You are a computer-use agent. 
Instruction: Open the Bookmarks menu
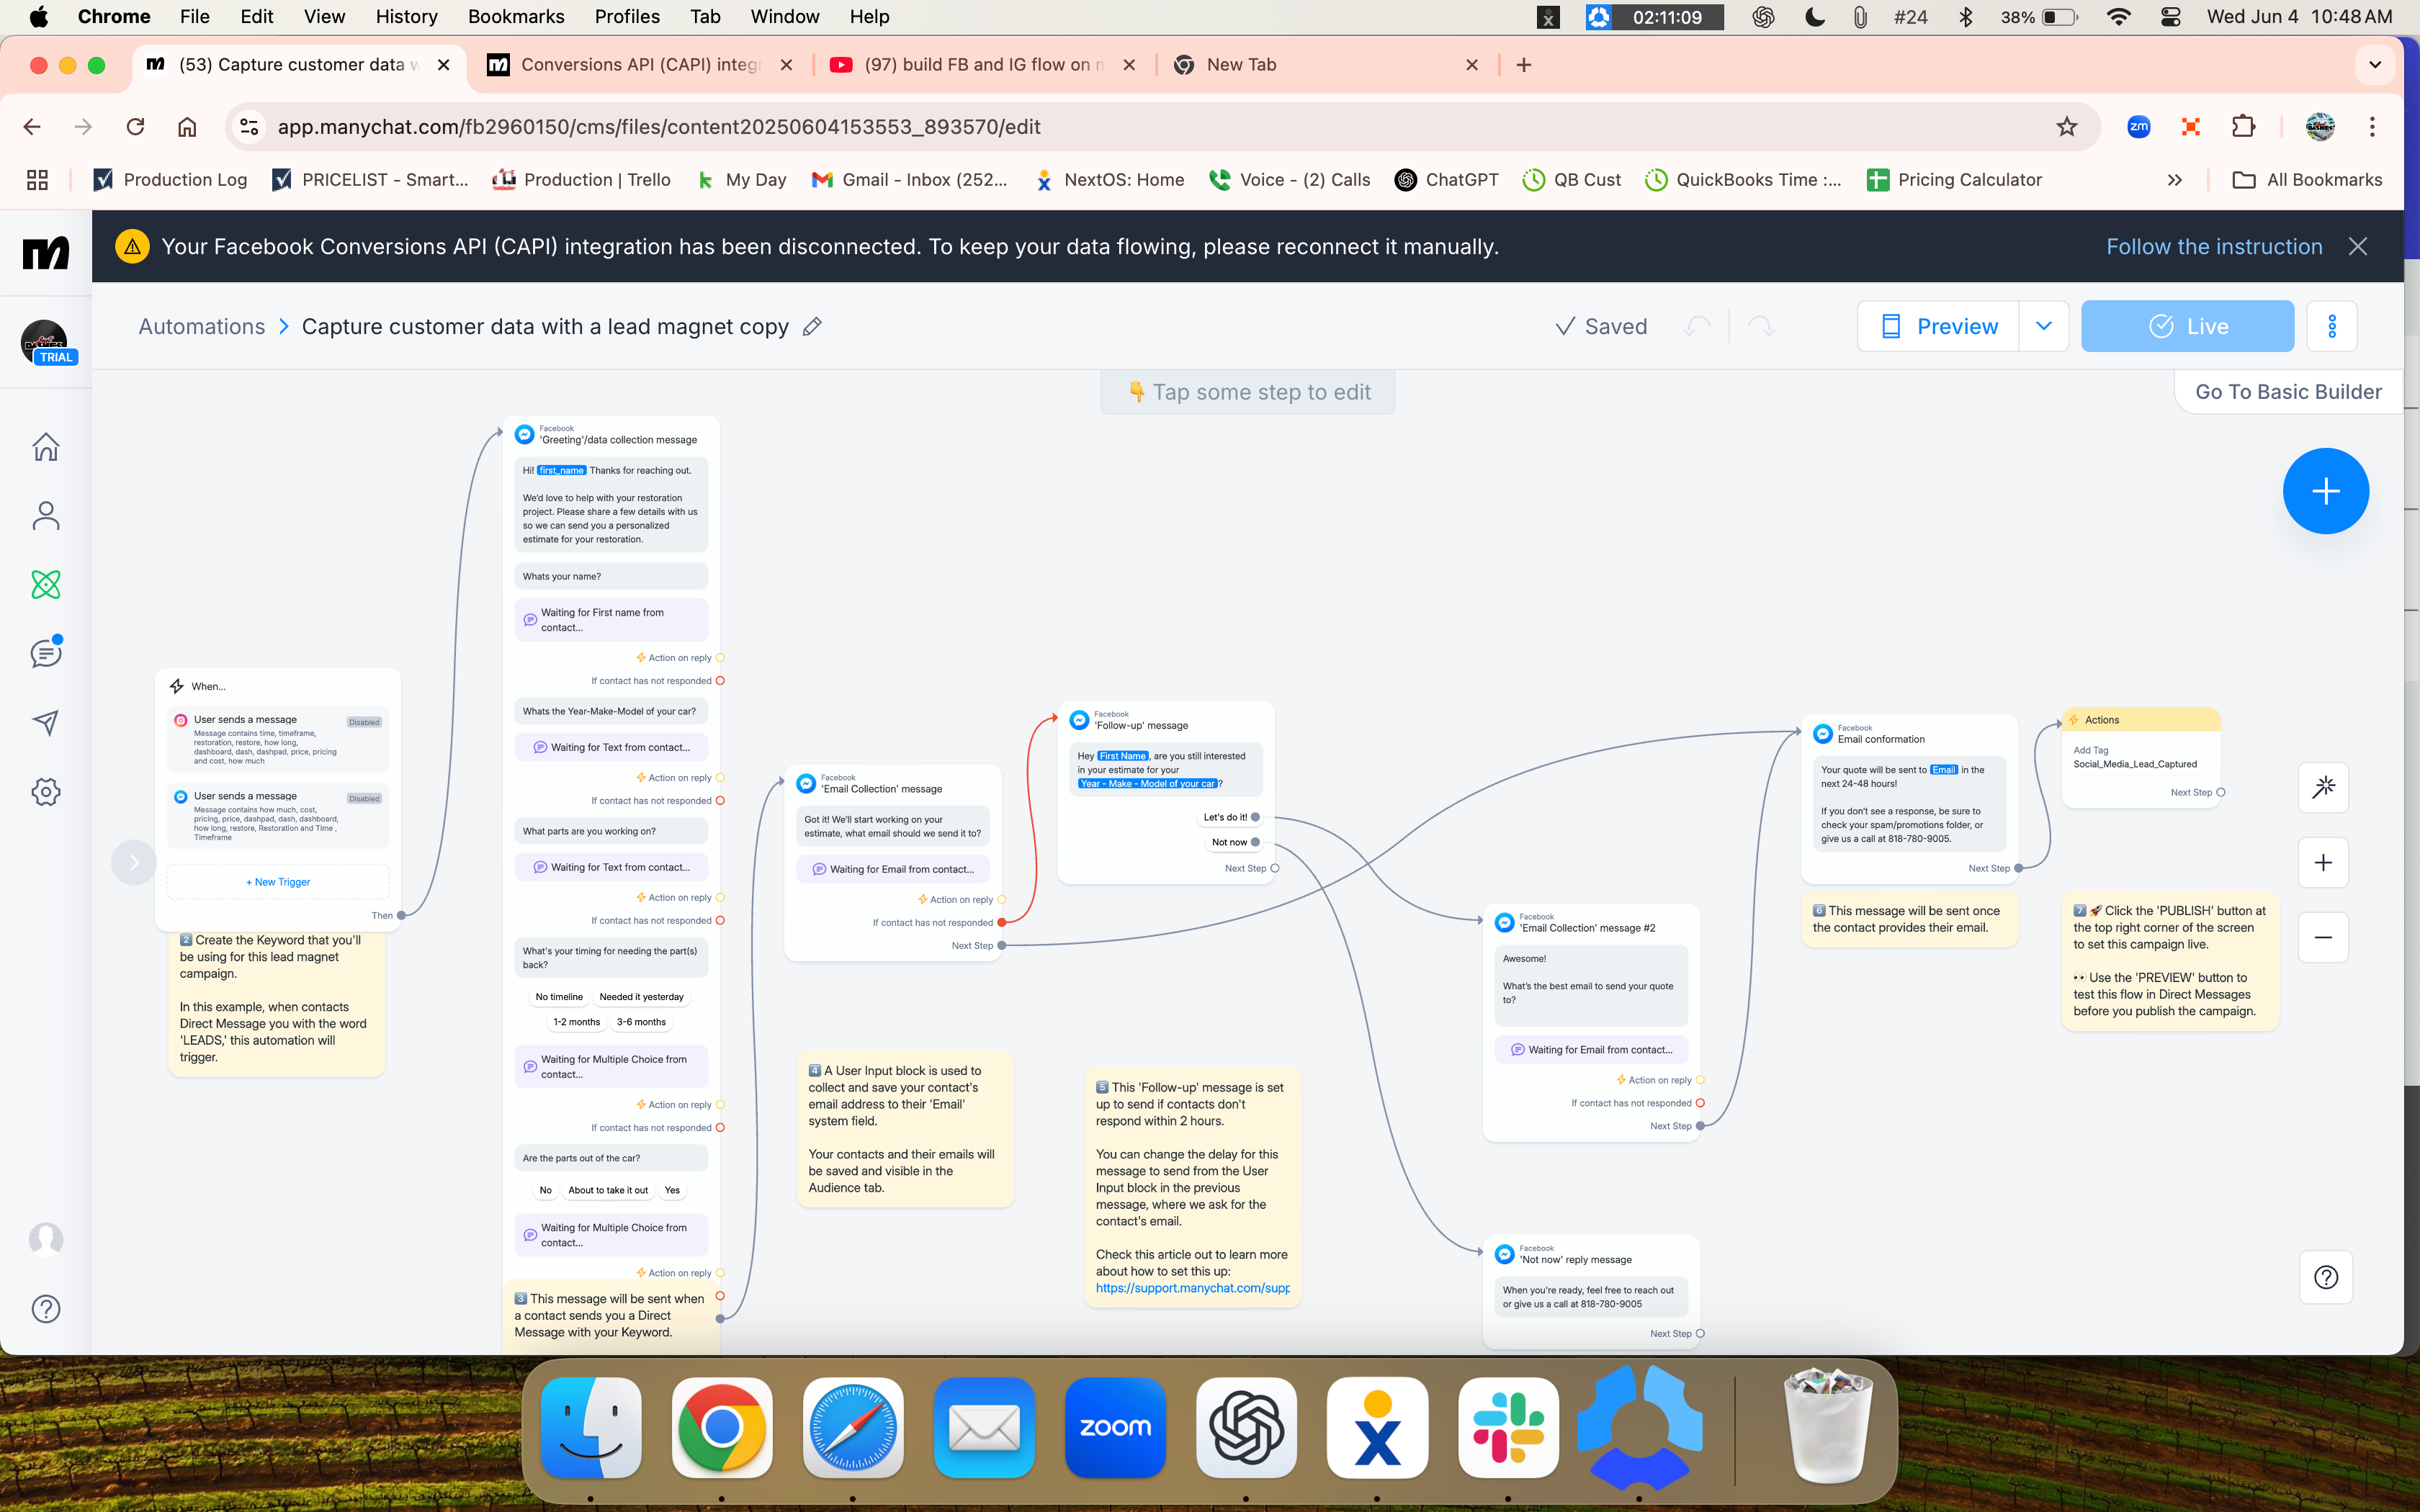516,16
